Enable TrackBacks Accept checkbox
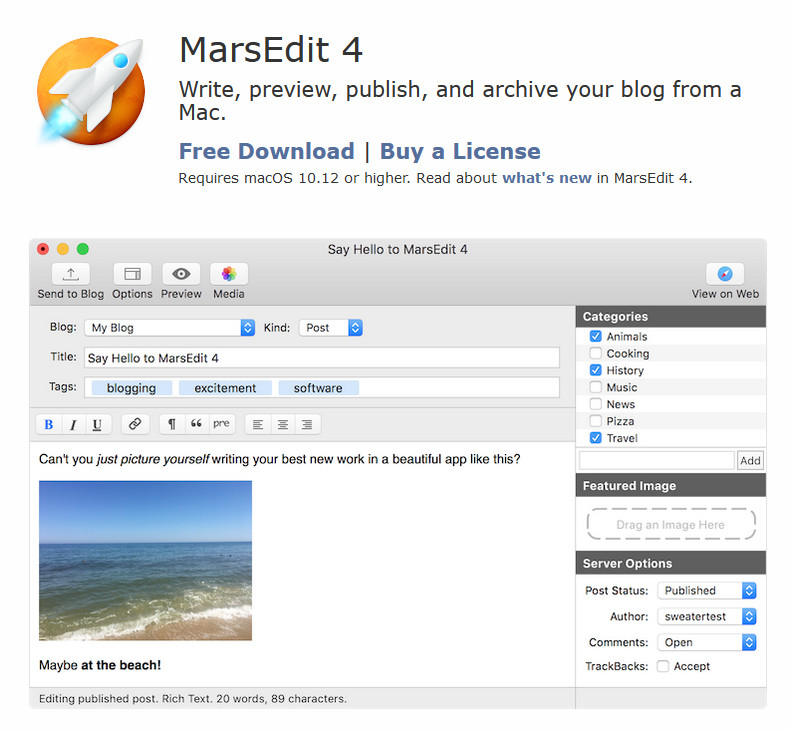Viewport: 791px width, 731px height. [663, 666]
